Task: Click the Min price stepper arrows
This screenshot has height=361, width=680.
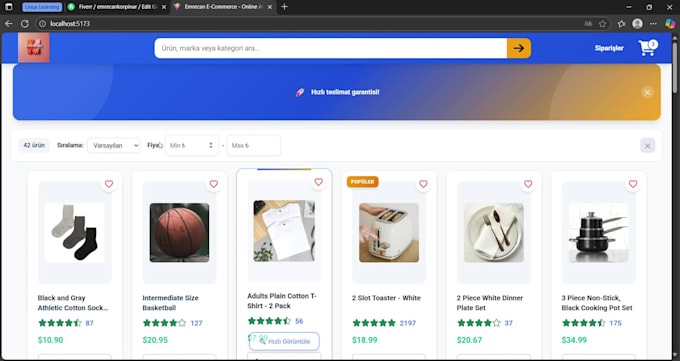Action: pyautogui.click(x=211, y=145)
